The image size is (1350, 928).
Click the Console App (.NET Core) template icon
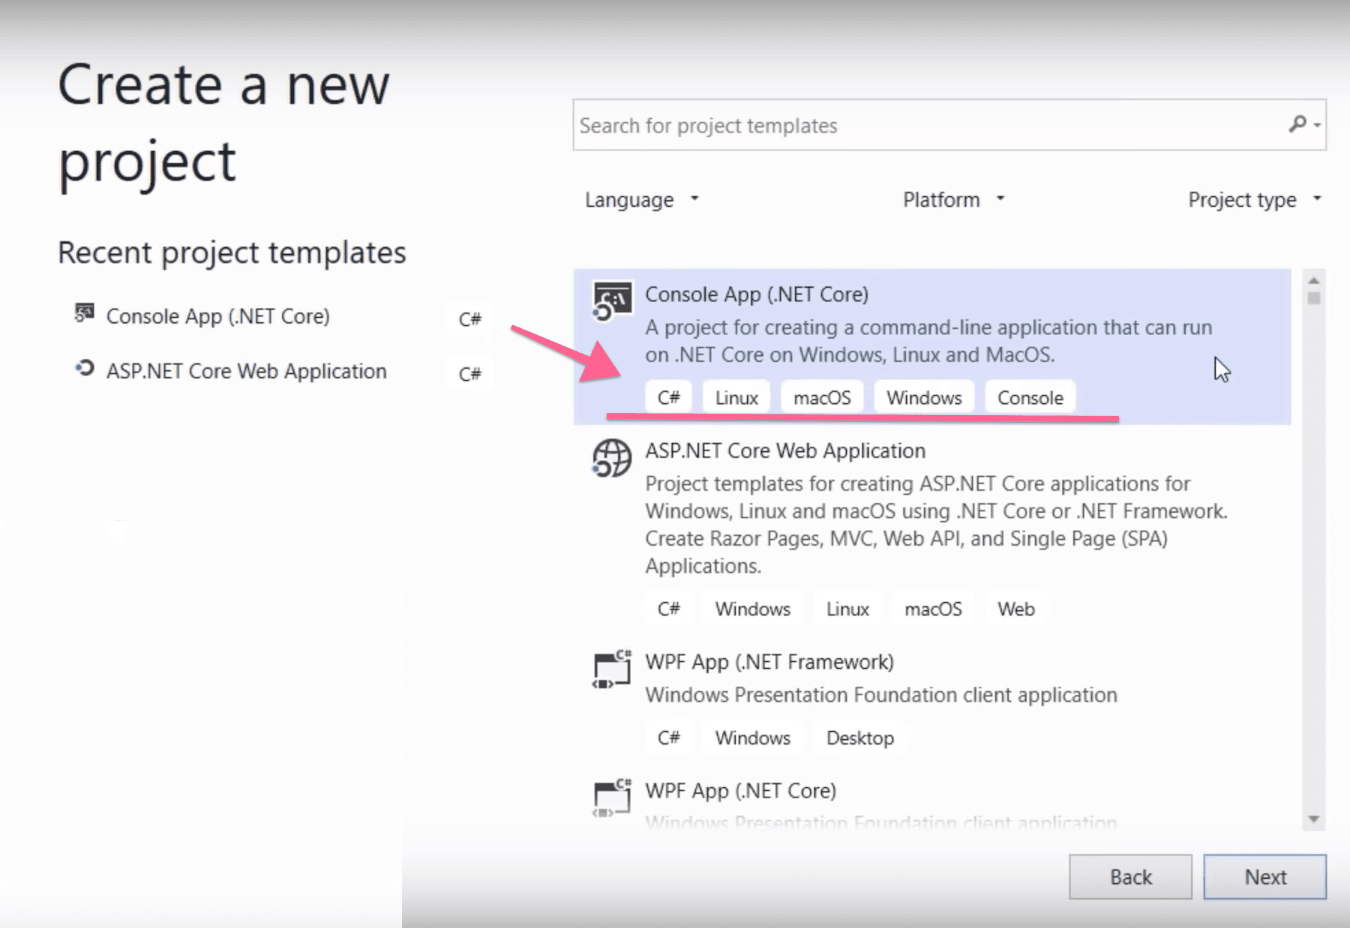coord(611,301)
